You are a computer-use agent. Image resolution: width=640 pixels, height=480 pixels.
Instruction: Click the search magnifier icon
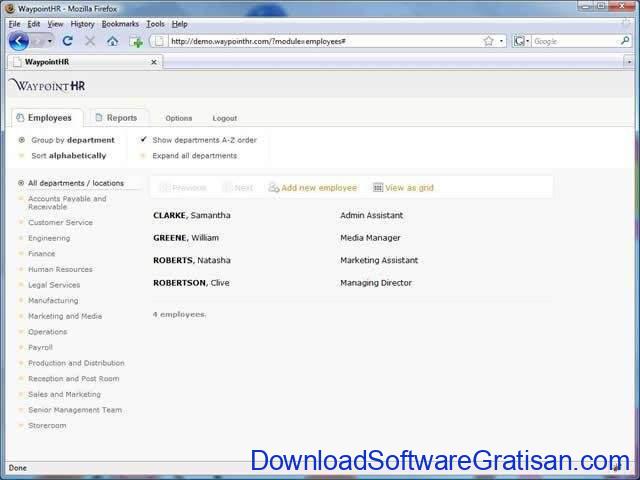tap(624, 41)
